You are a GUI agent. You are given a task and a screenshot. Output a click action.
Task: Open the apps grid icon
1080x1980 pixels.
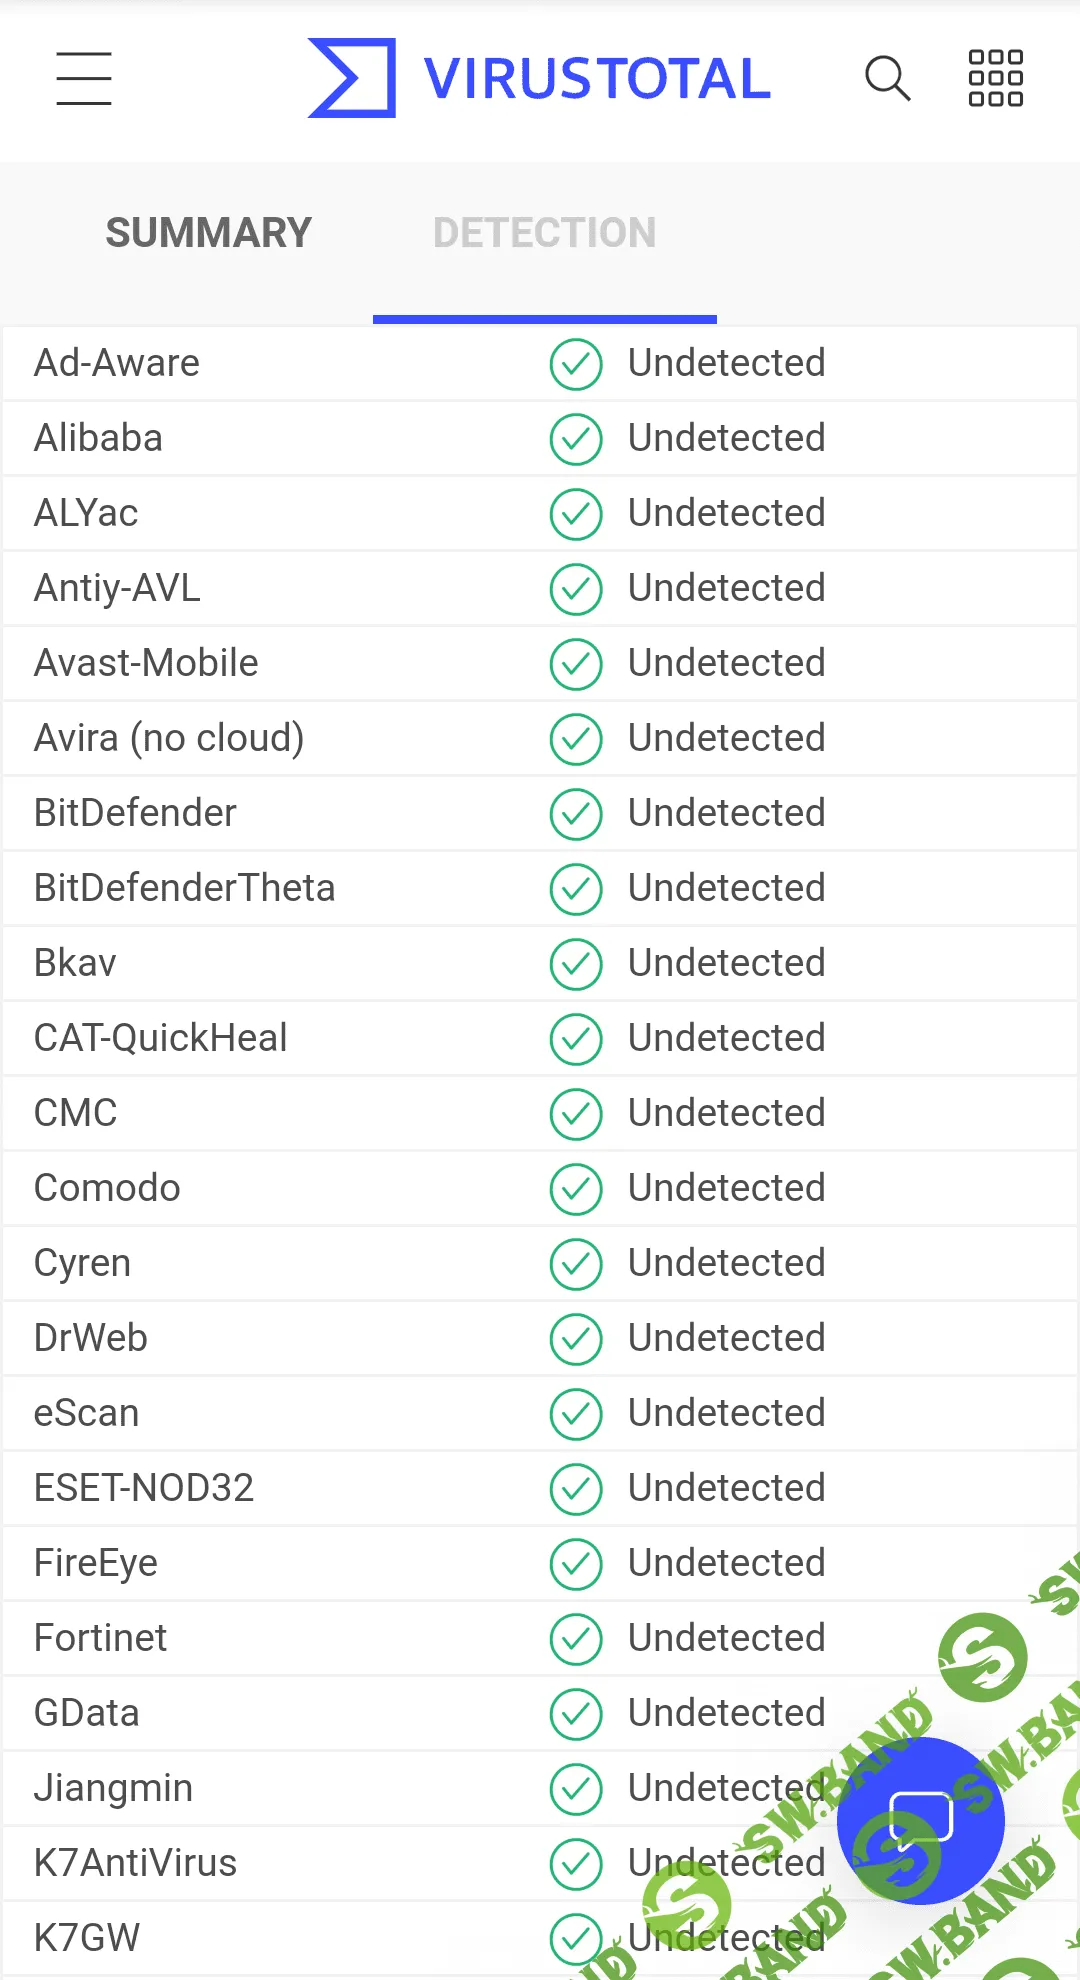click(x=995, y=78)
